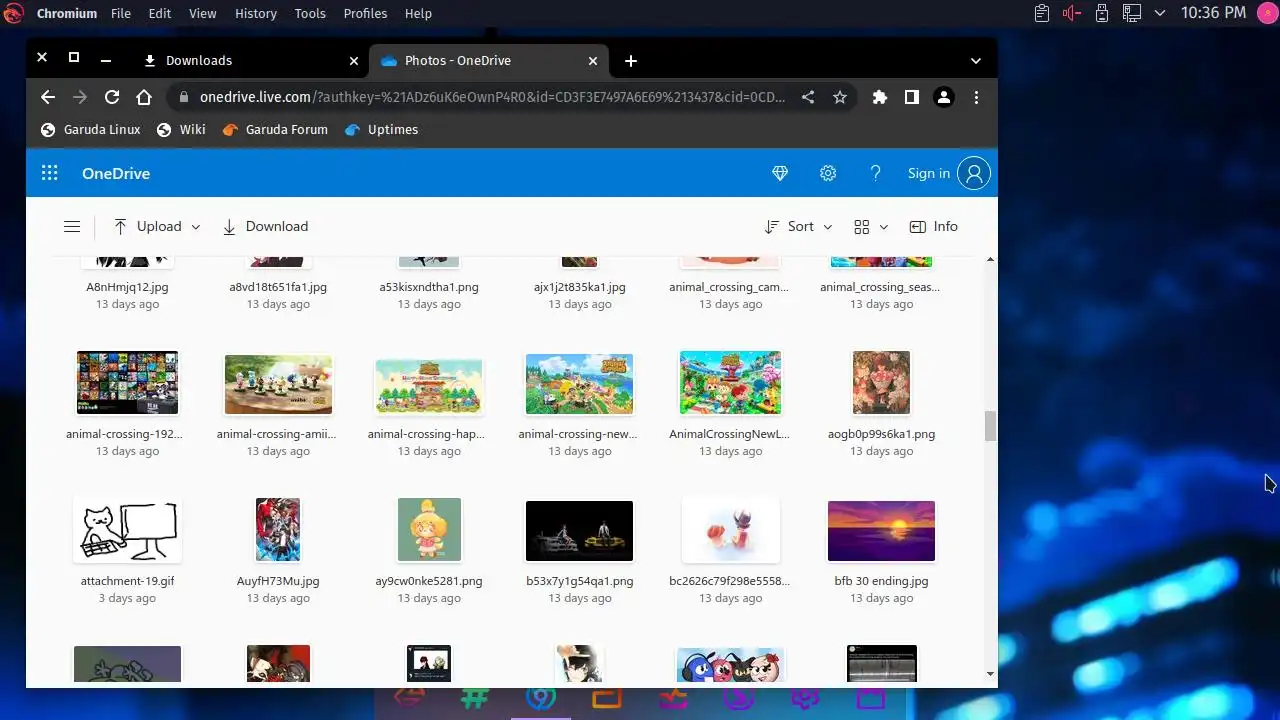Click the Garuda logo at top left
1280x720 pixels.
click(x=14, y=13)
